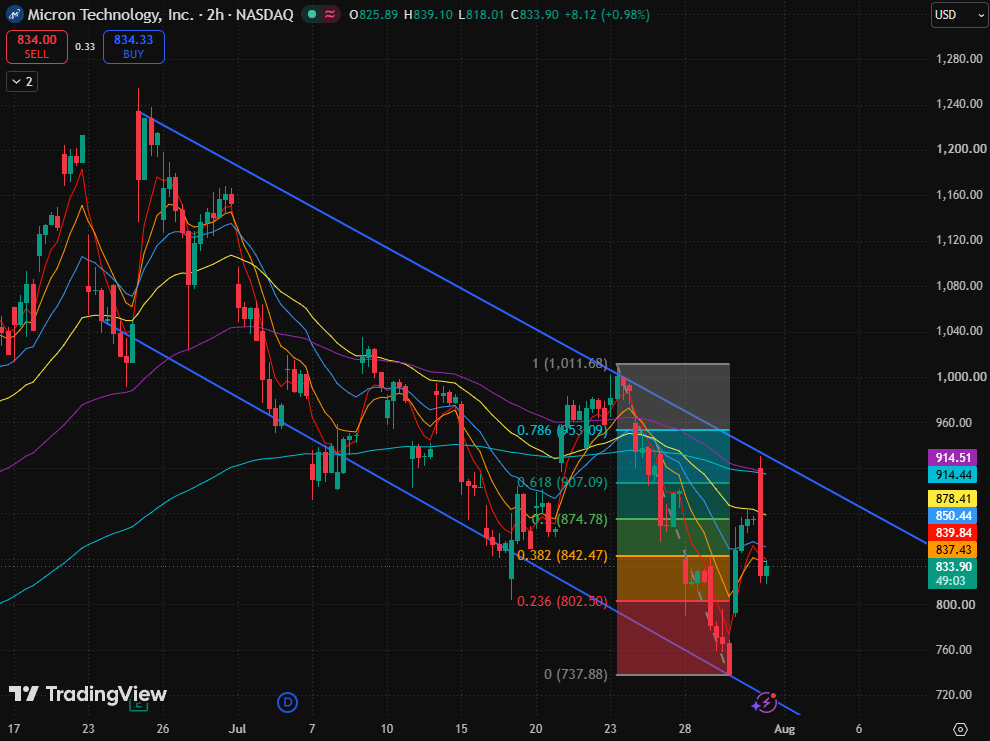Screen dimensions: 990x741
Task: Click the 1,000.00 price axis label
Action: [961, 376]
